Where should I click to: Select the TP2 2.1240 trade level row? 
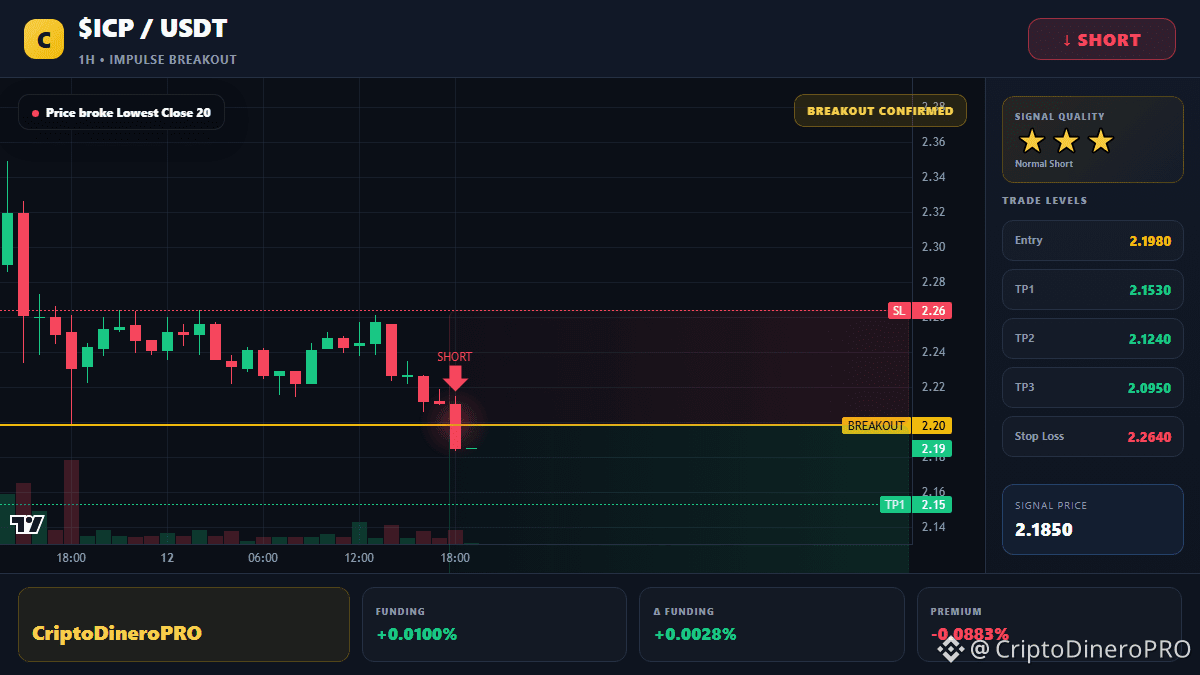click(1093, 339)
